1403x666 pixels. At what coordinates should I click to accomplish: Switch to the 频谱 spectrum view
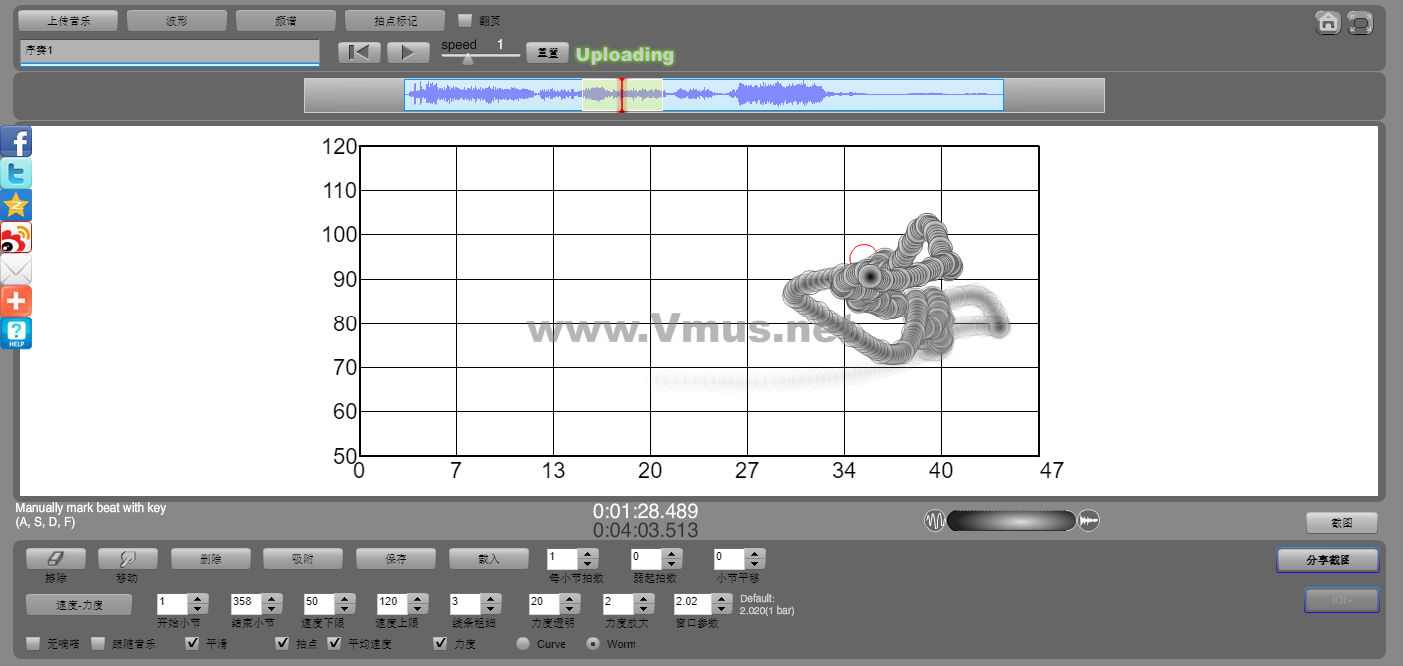(x=285, y=20)
